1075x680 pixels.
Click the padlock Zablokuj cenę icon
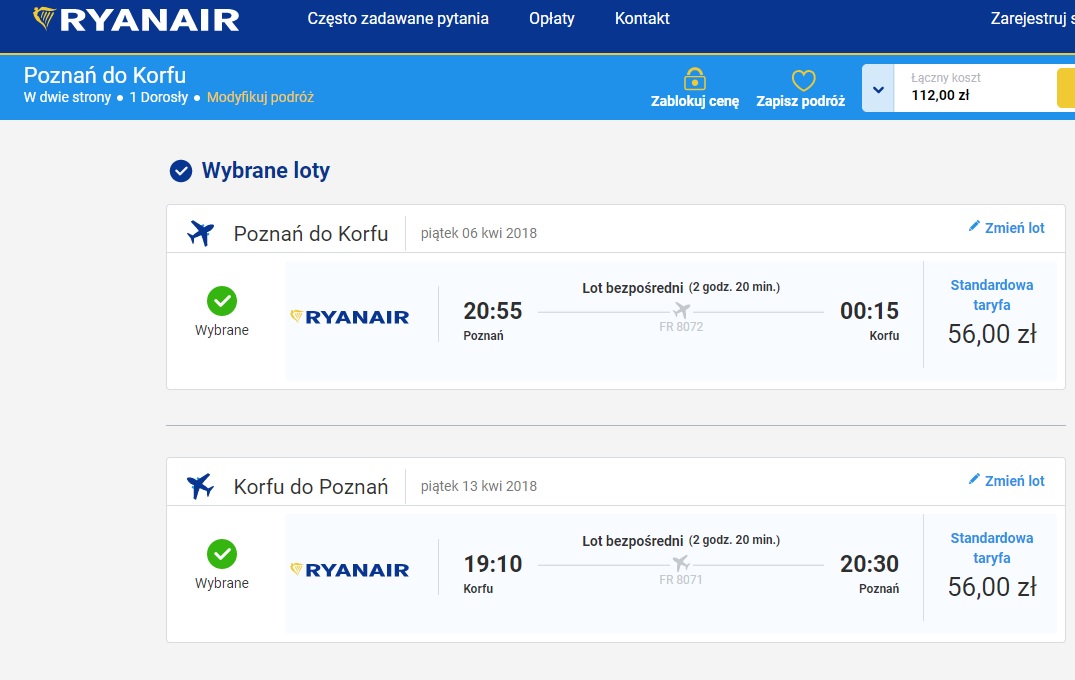694,79
